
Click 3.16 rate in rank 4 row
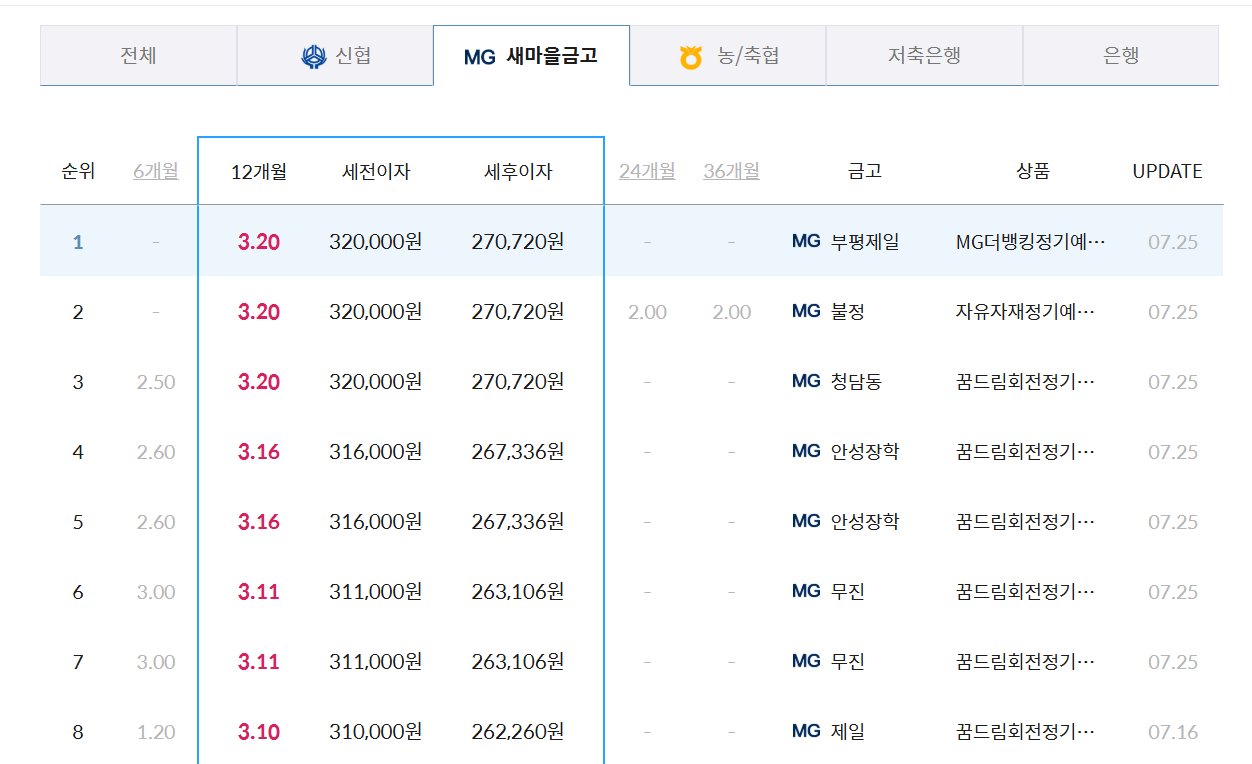tap(259, 452)
